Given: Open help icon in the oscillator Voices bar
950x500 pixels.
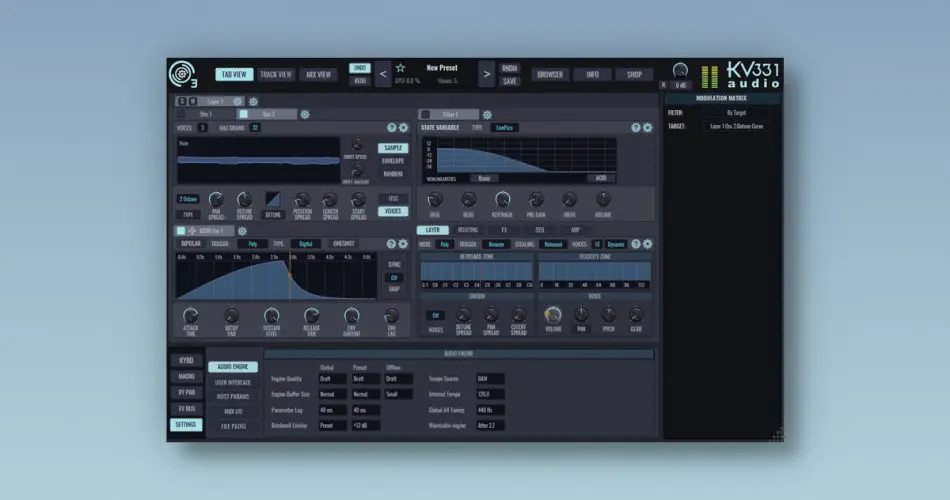Looking at the screenshot, I should pos(391,128).
